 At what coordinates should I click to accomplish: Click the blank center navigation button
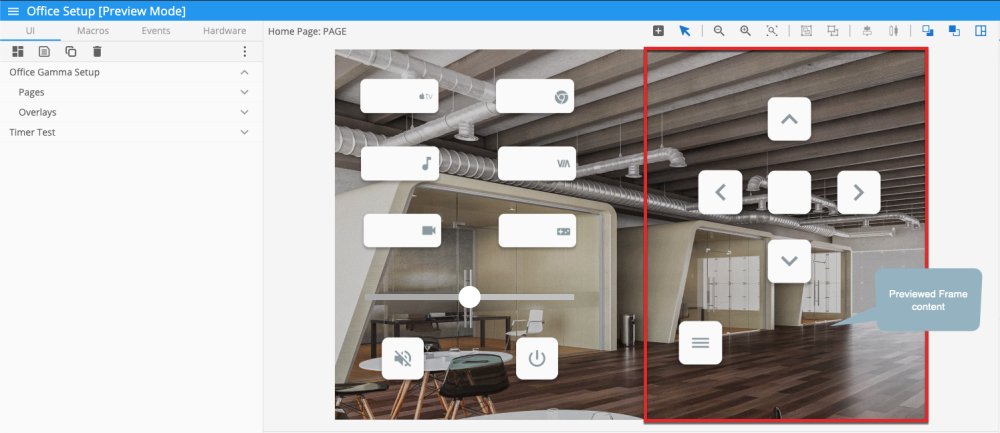(790, 192)
